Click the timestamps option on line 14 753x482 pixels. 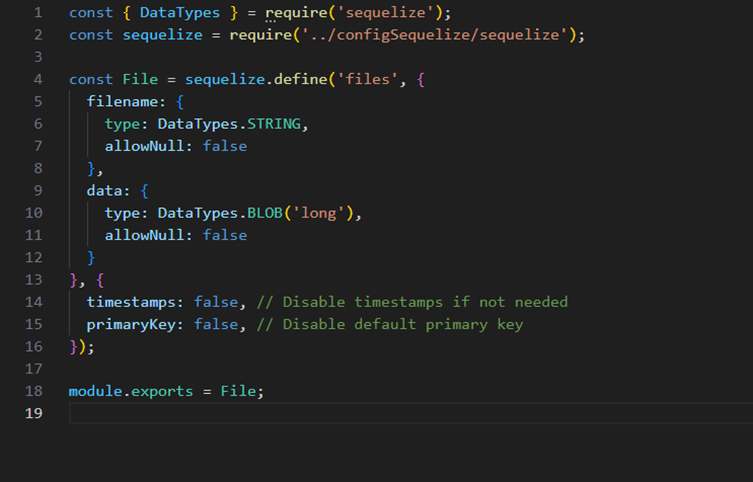point(131,302)
